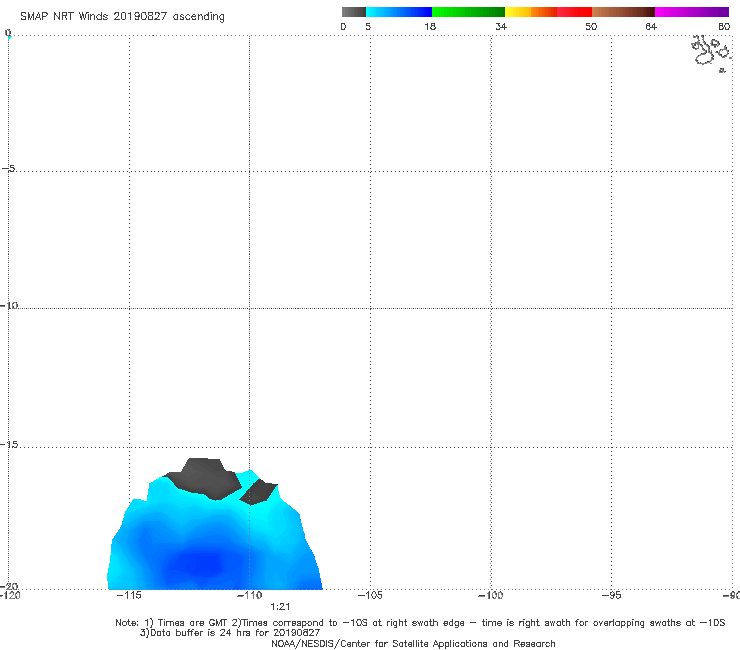Click the longitude label '-115'
740x650 pixels.
click(128, 595)
